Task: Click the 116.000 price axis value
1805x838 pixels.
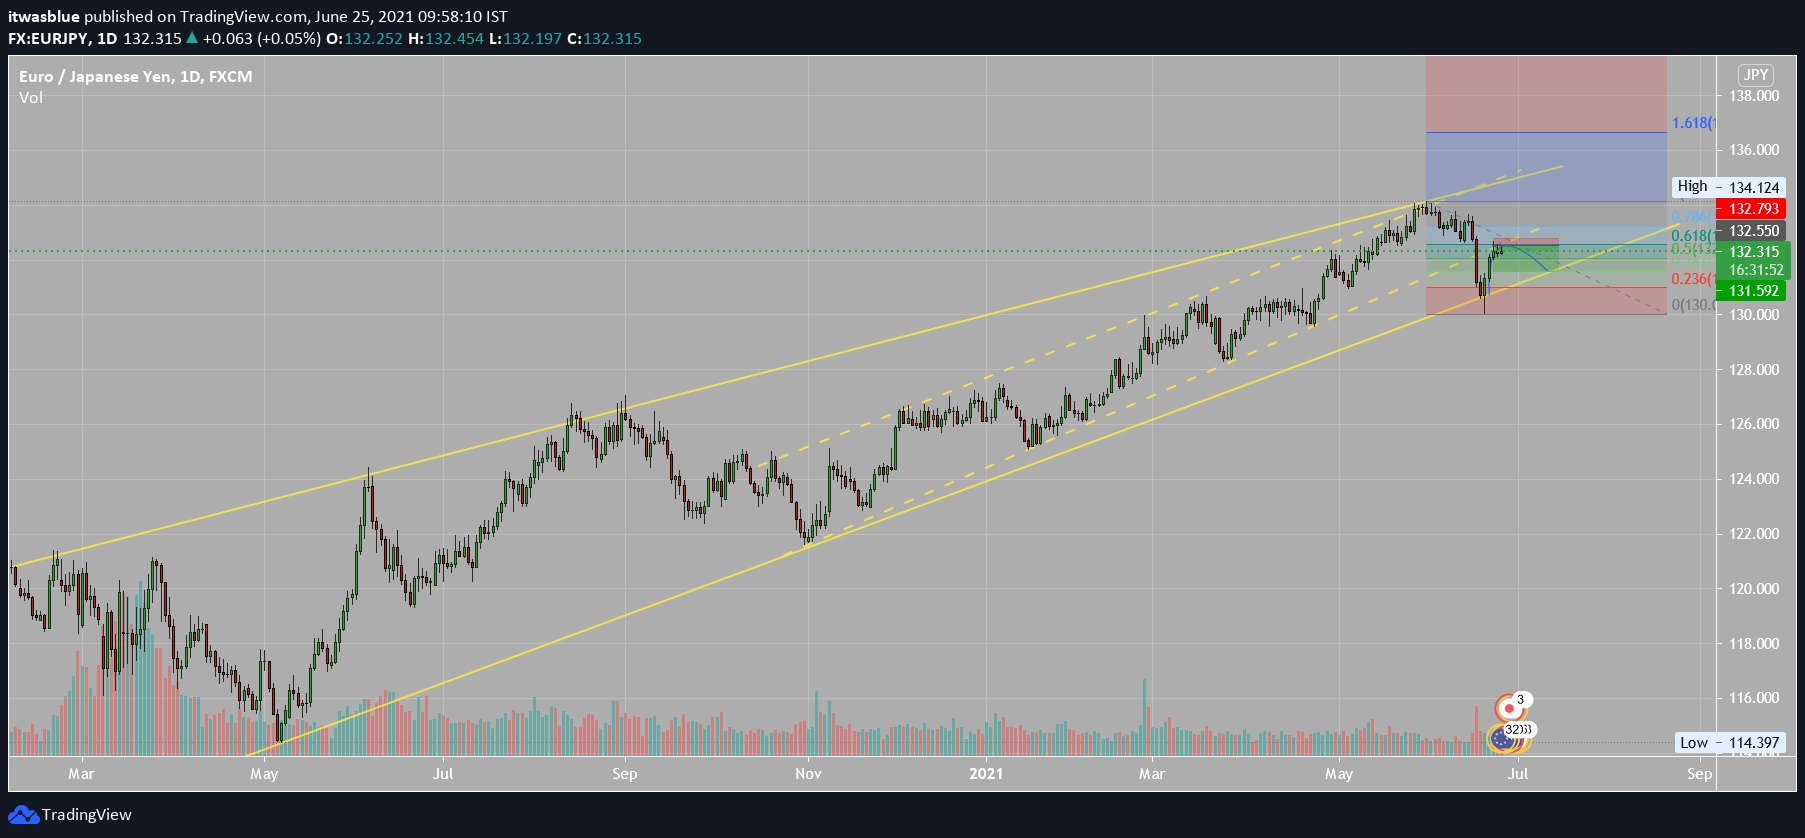Action: click(1754, 698)
